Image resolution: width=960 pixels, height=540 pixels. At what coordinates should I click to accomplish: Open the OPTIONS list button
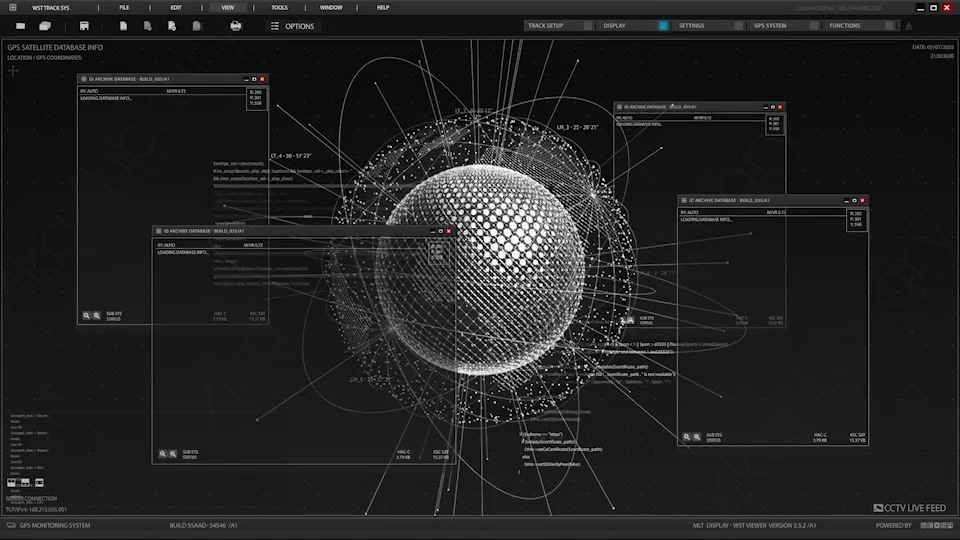[293, 26]
